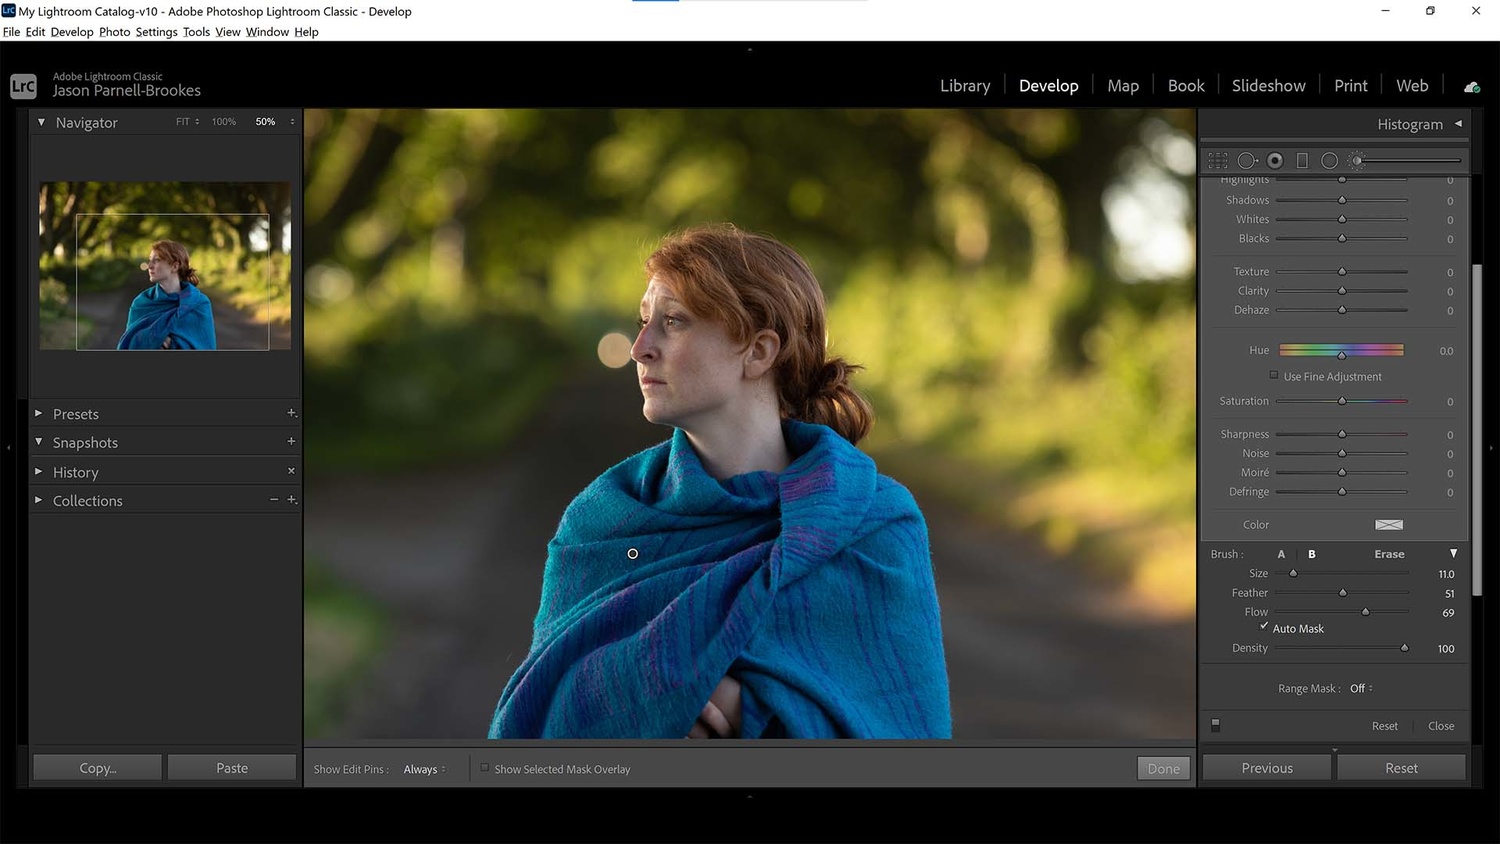
Task: Switch to the Library module
Action: [x=964, y=85]
